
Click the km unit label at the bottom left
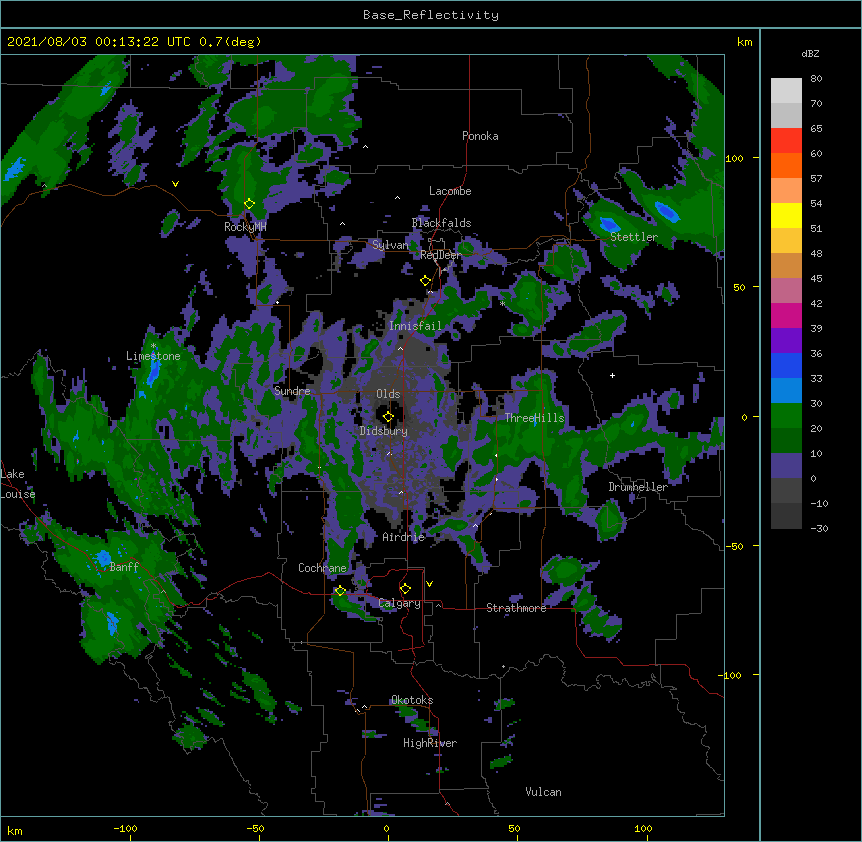point(15,830)
